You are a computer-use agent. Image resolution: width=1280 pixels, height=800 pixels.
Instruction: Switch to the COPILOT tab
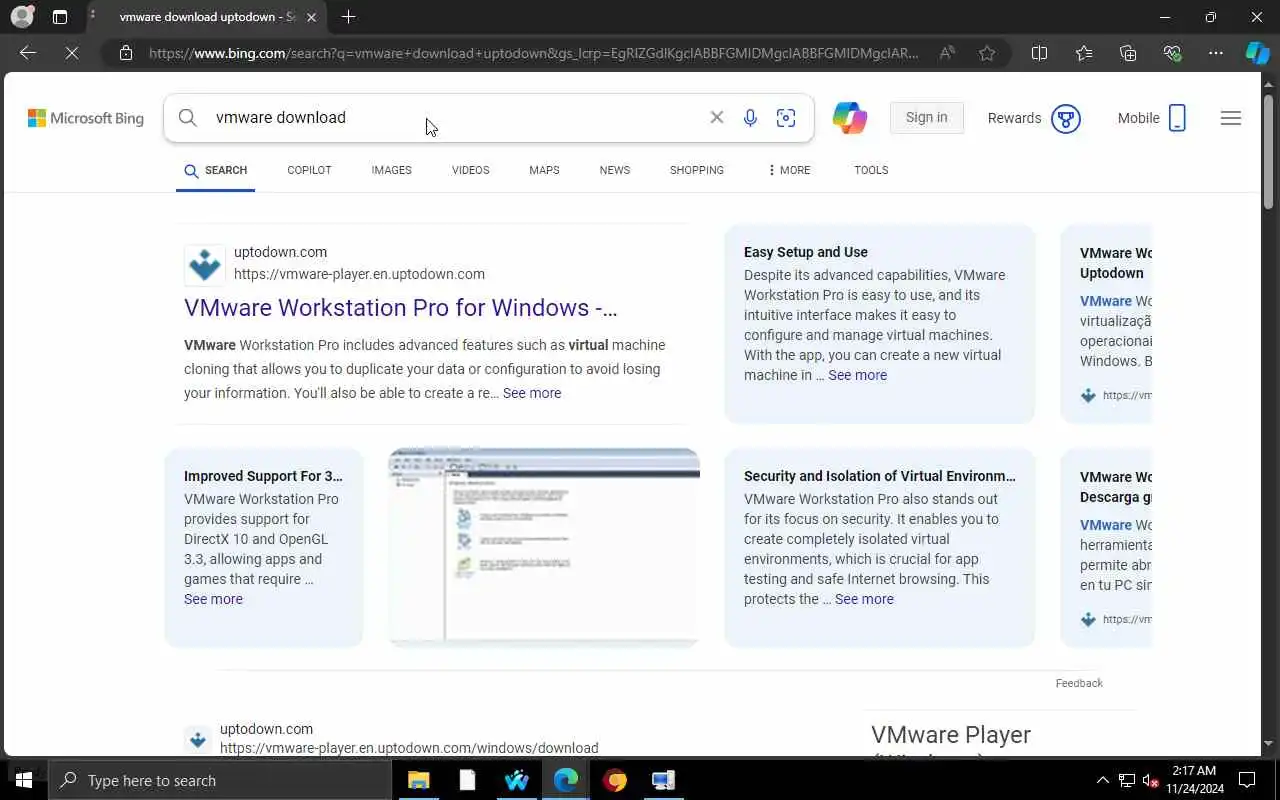click(x=309, y=170)
